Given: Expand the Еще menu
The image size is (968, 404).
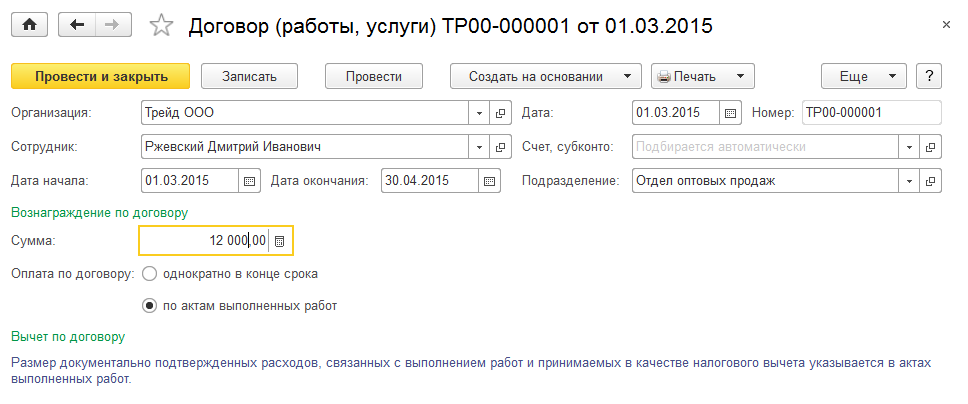Looking at the screenshot, I should (x=863, y=77).
